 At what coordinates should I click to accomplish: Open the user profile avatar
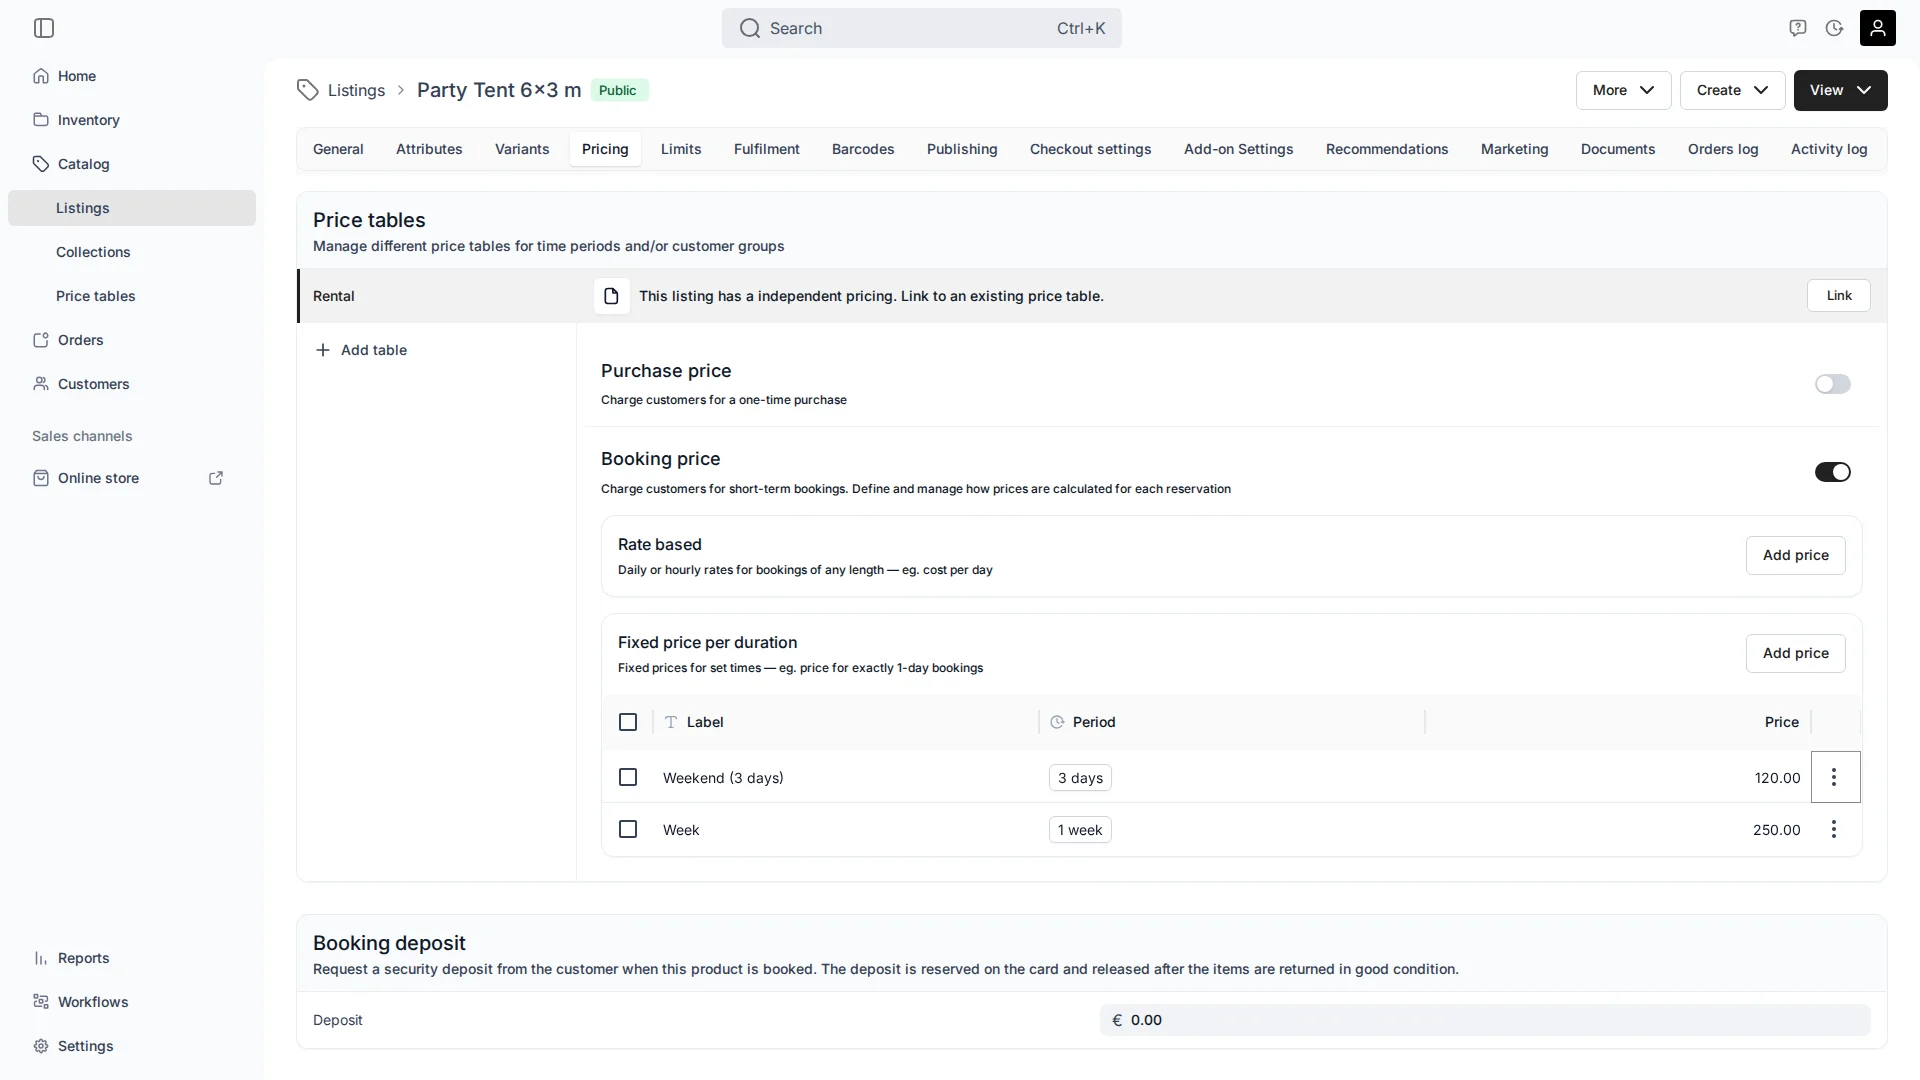tap(1878, 28)
